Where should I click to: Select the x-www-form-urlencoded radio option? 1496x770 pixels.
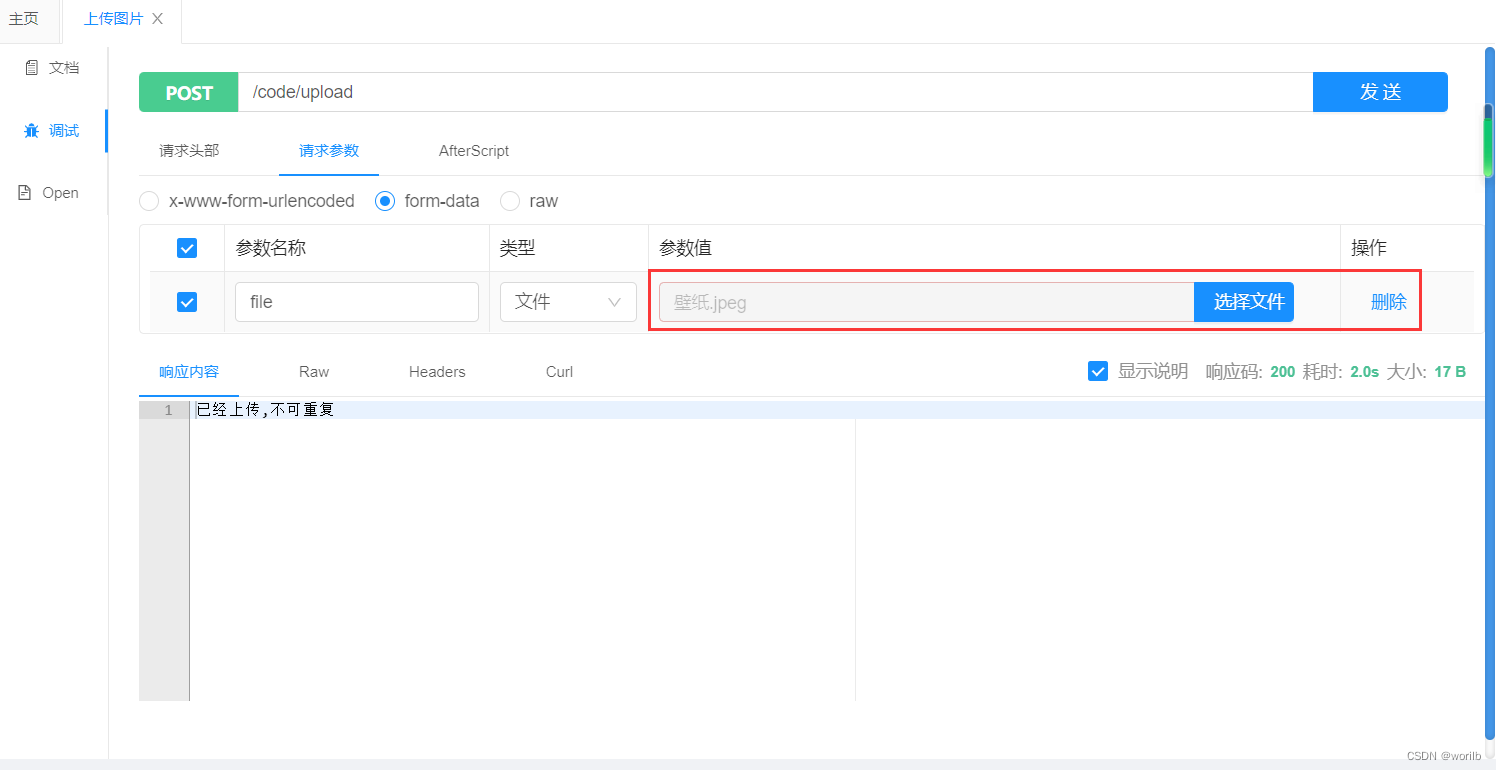click(x=149, y=201)
